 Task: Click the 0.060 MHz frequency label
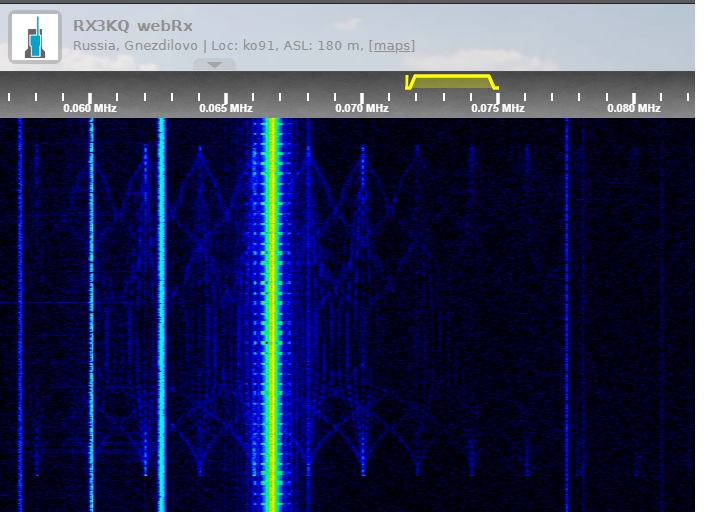coord(90,108)
